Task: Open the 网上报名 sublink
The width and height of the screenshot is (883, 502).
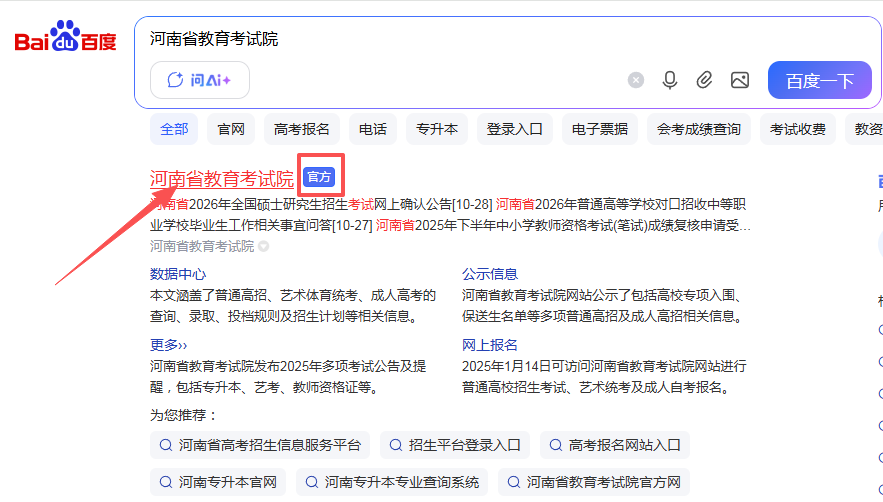Action: (x=490, y=345)
